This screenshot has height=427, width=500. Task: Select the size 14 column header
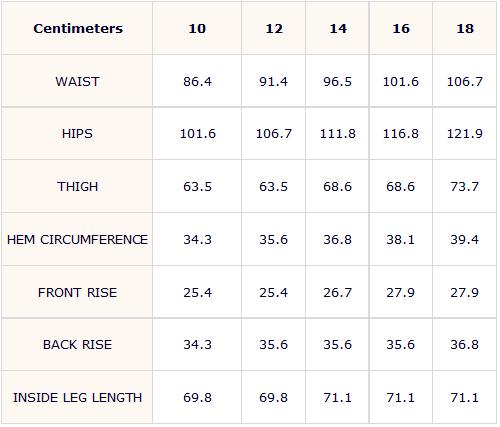point(338,29)
